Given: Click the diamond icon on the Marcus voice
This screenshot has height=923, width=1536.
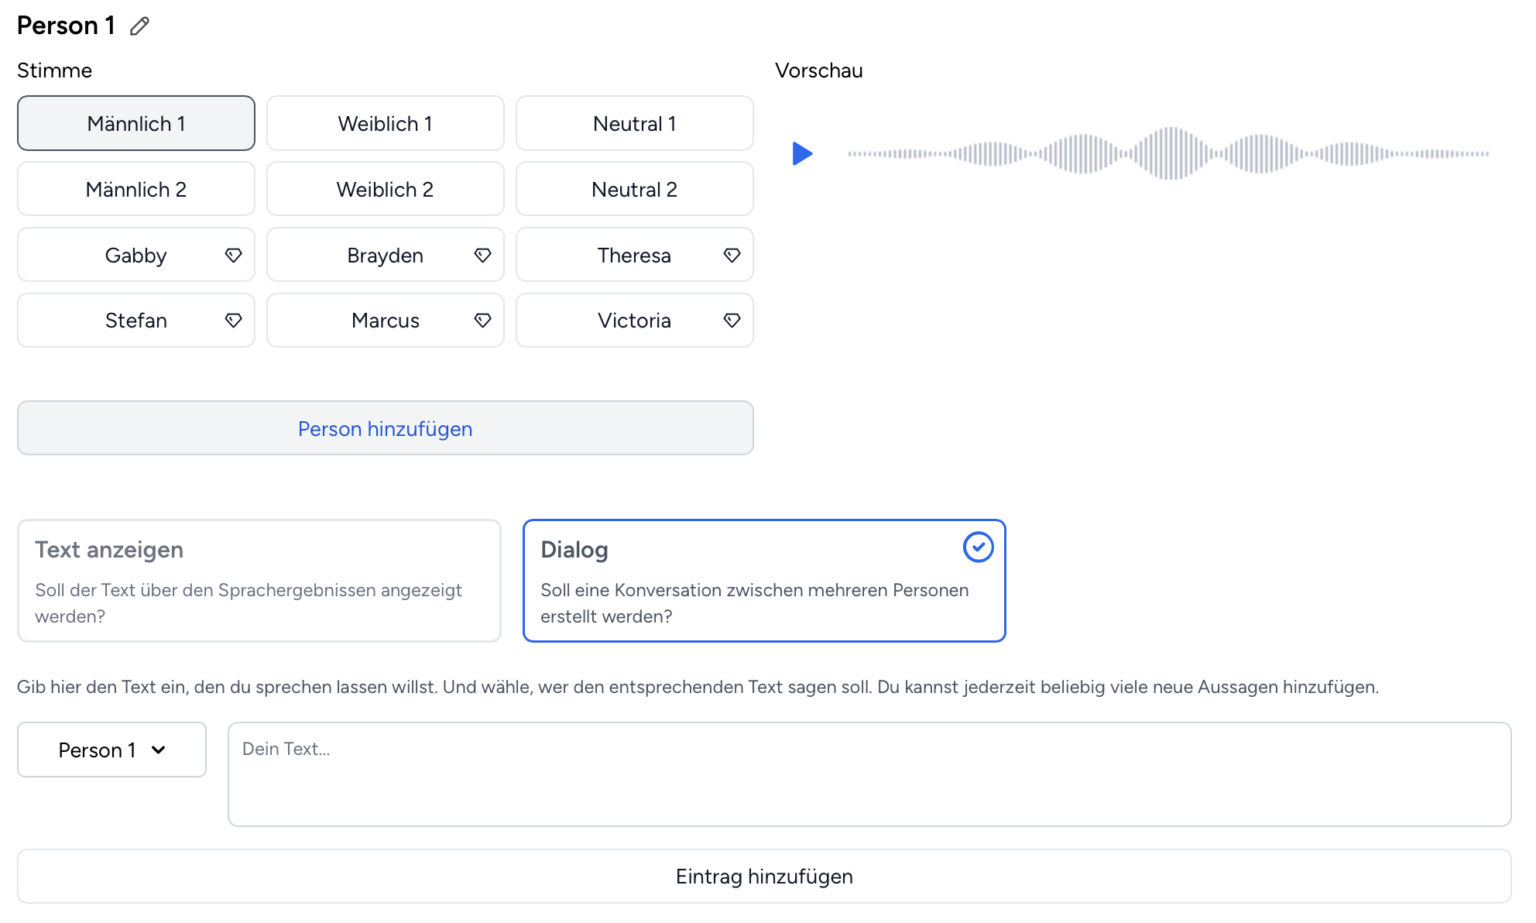Looking at the screenshot, I should coord(483,320).
